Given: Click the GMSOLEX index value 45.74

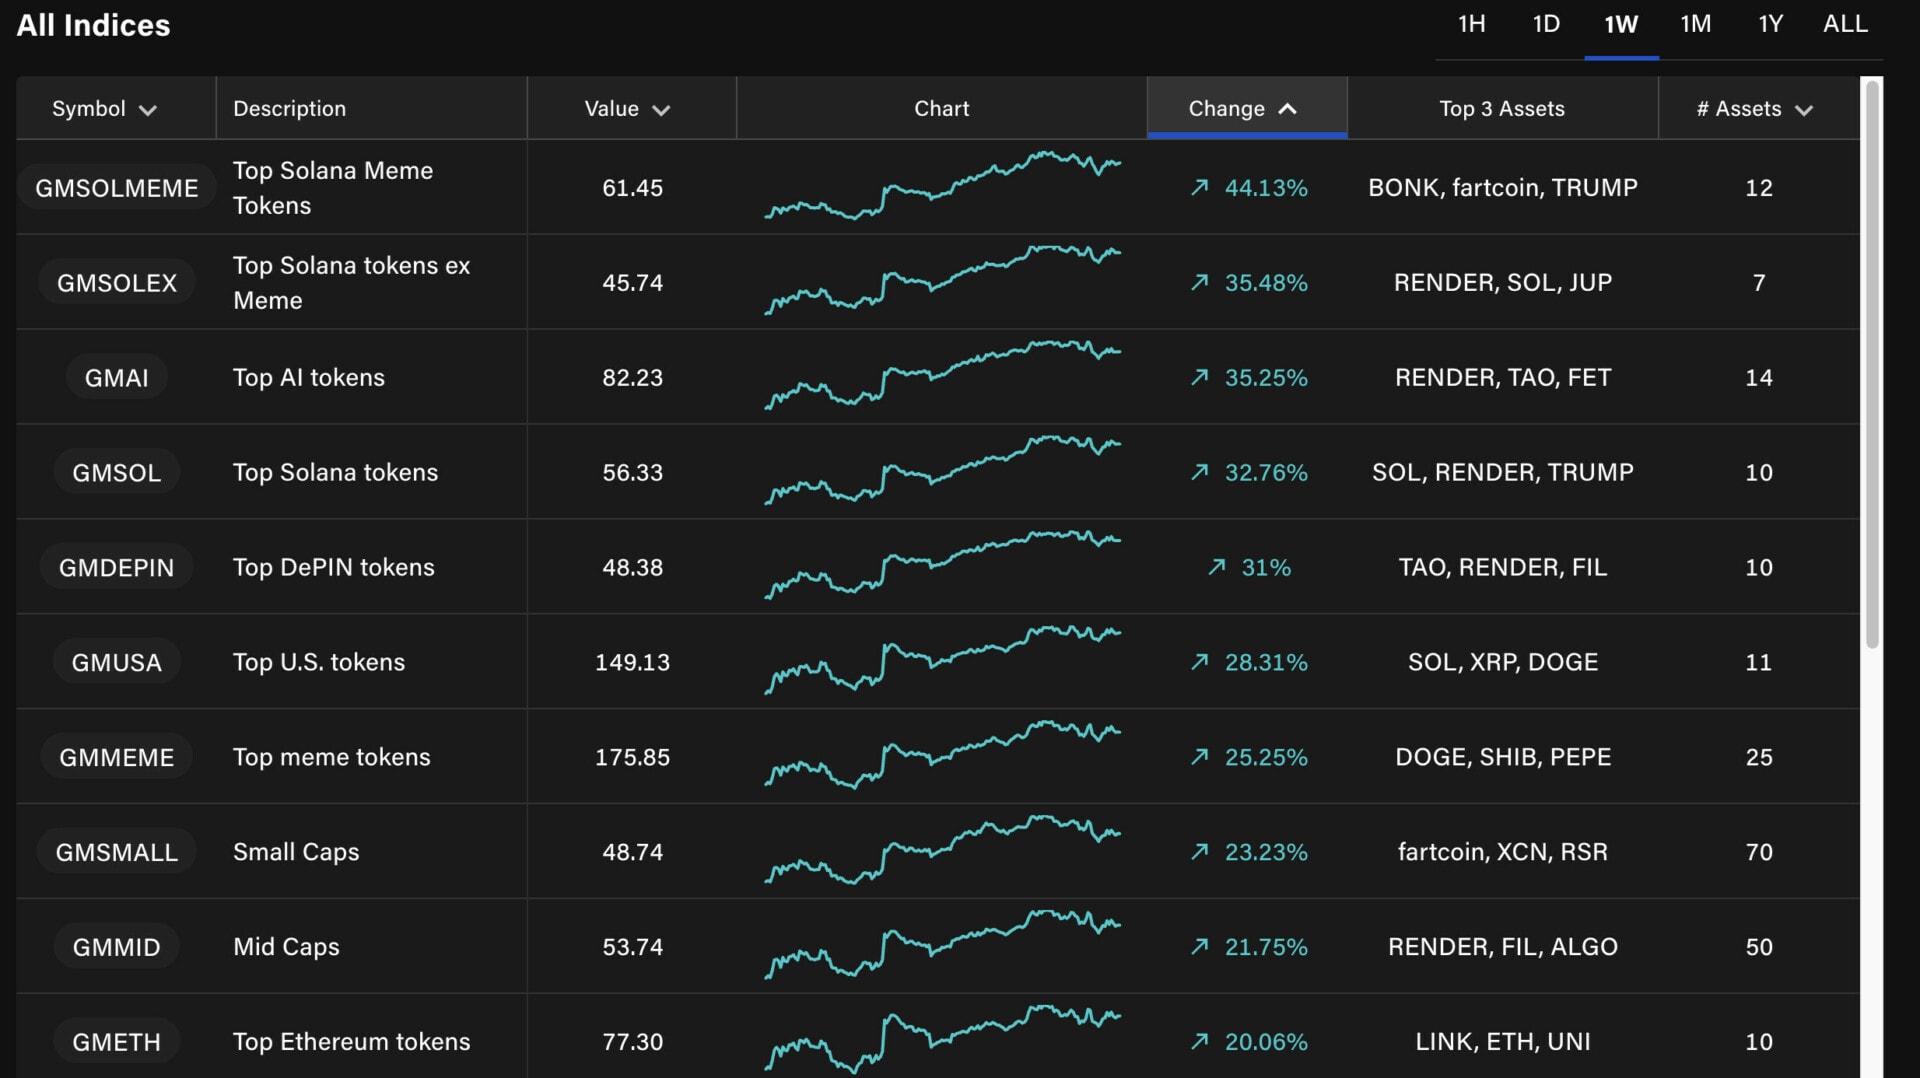Looking at the screenshot, I should (632, 282).
